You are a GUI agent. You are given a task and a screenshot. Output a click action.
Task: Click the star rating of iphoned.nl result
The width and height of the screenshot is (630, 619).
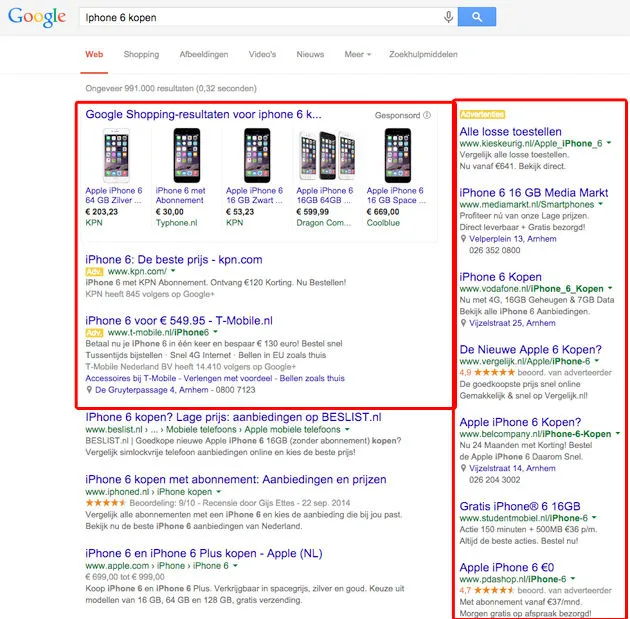(106, 503)
